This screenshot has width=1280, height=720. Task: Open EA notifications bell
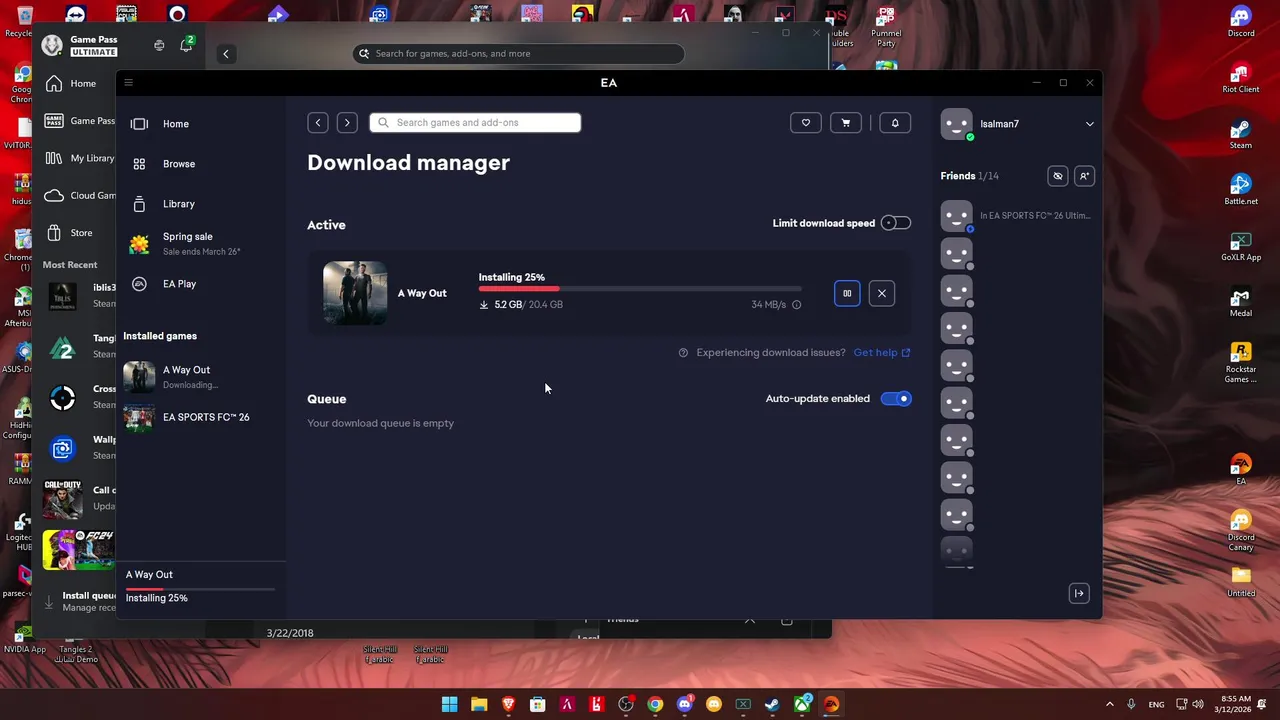point(895,123)
